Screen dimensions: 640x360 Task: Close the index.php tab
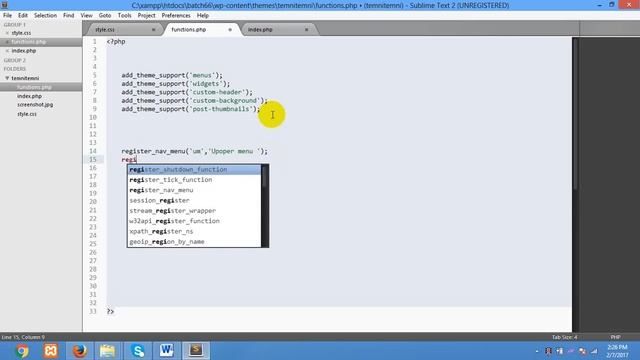click(307, 30)
